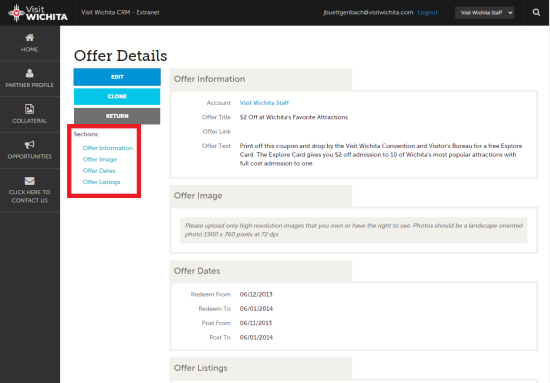
Task: Select CLICK HERE TO CONTACT US label
Action: tap(29, 196)
